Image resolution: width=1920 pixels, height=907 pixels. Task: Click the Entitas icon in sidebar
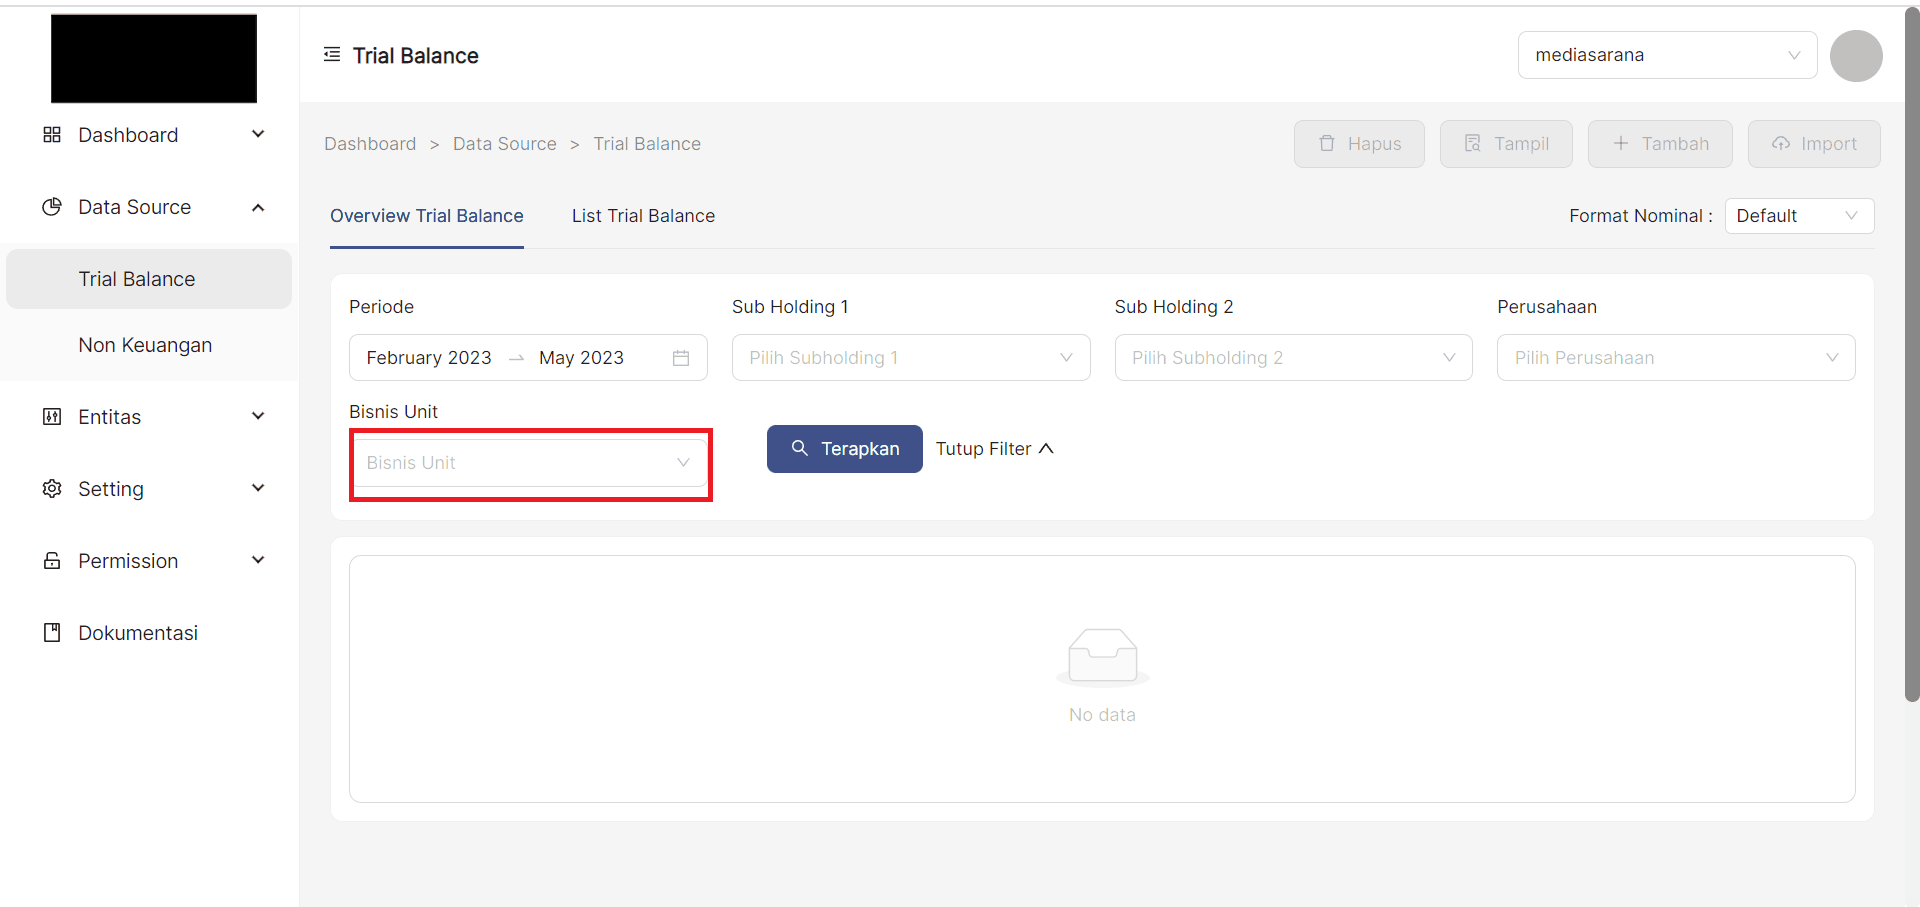pos(52,417)
